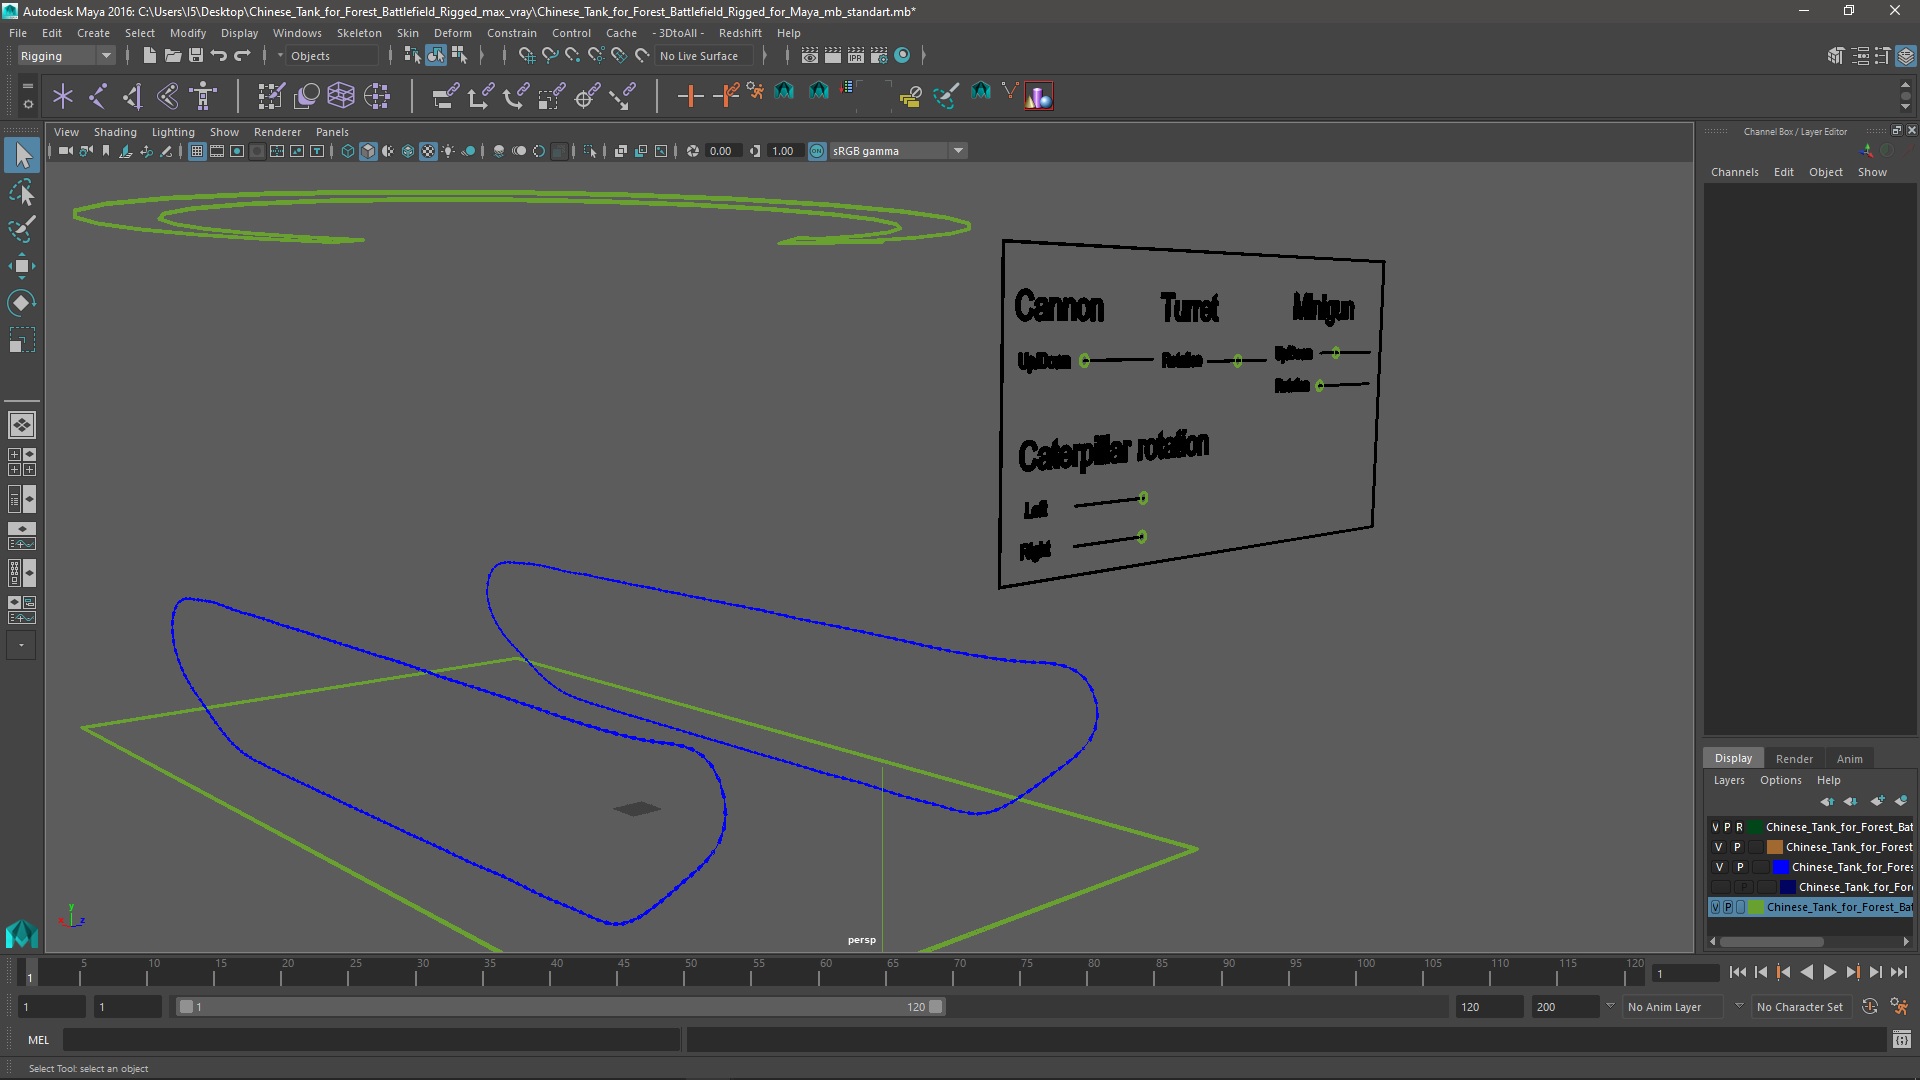The height and width of the screenshot is (1080, 1920).
Task: Toggle wireframe shading in viewport toolbar
Action: pos(348,151)
